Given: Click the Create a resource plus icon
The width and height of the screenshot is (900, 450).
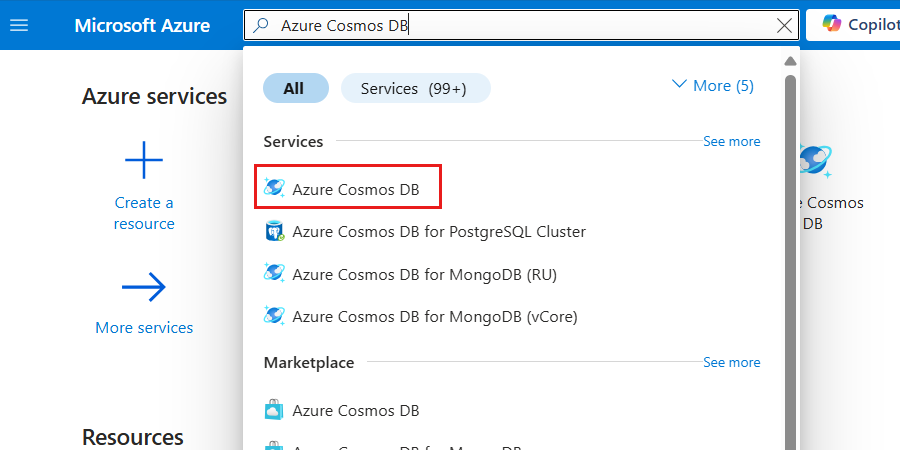Looking at the screenshot, I should coord(144,159).
